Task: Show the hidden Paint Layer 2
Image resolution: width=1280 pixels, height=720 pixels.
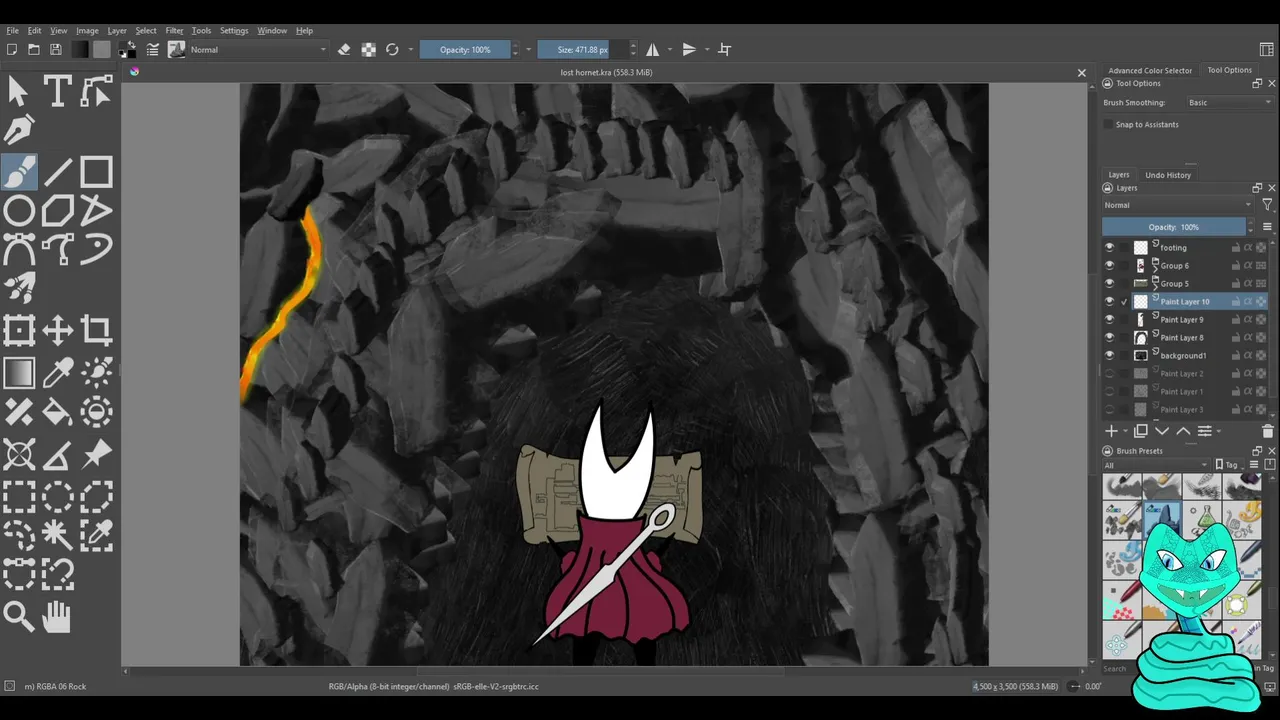Action: point(1109,373)
